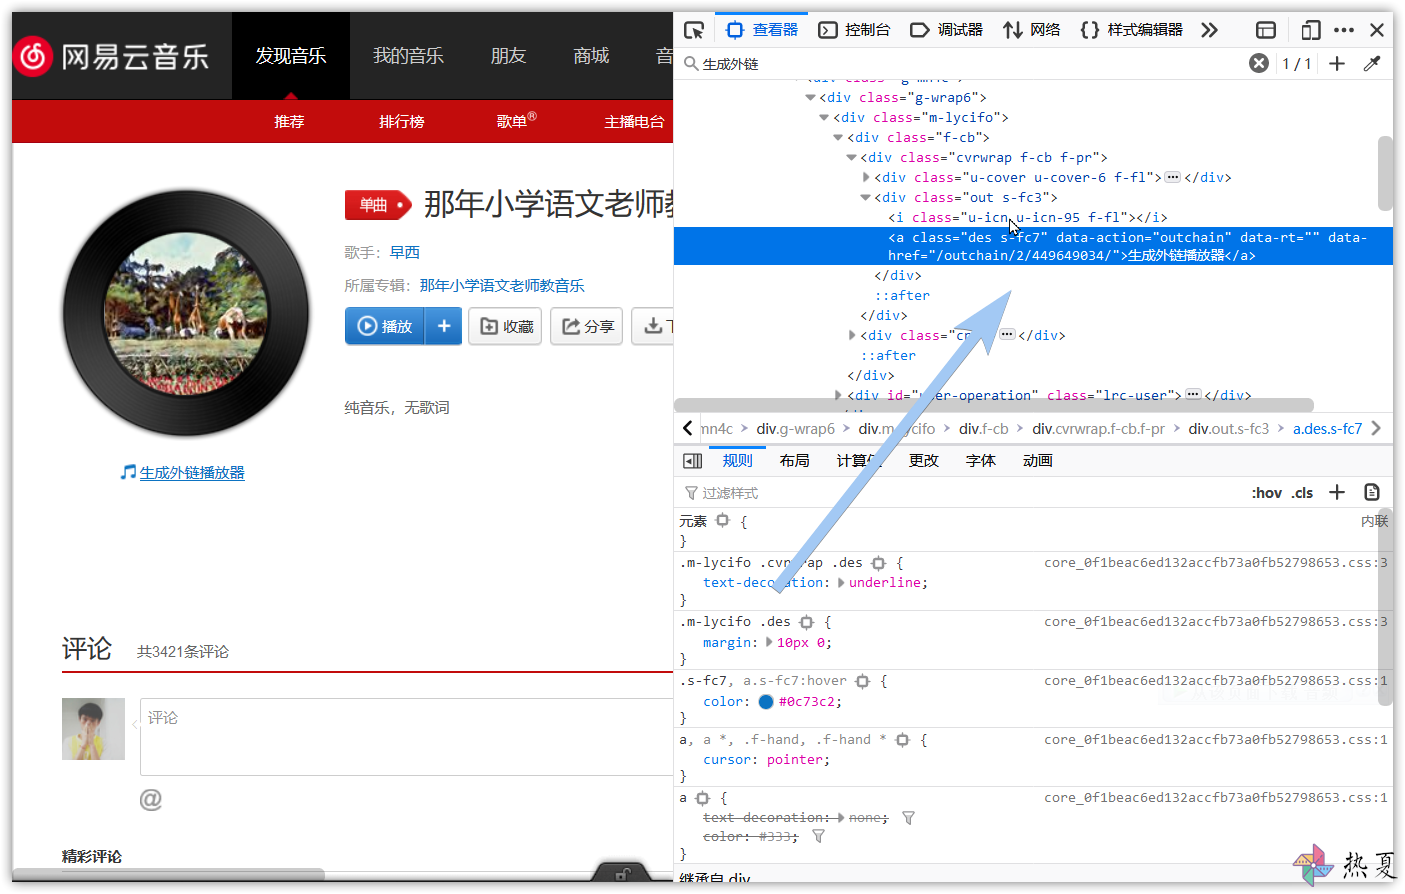Select the iframe target picker icon

click(x=1266, y=30)
